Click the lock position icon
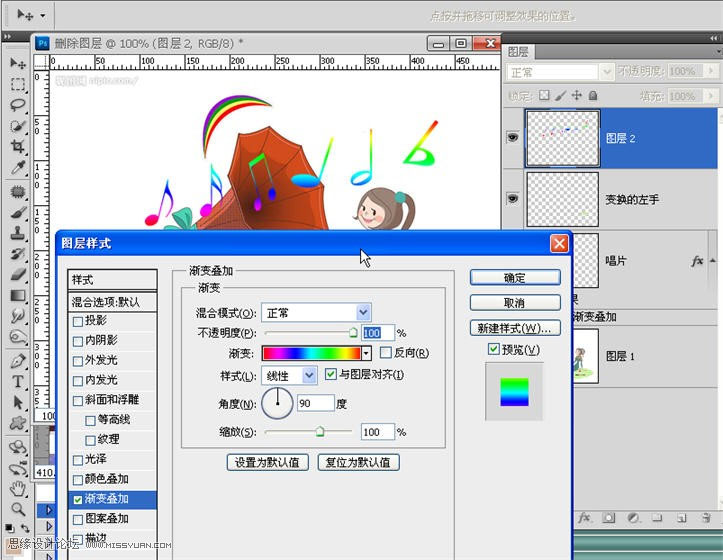Image resolution: width=723 pixels, height=560 pixels. (576, 95)
